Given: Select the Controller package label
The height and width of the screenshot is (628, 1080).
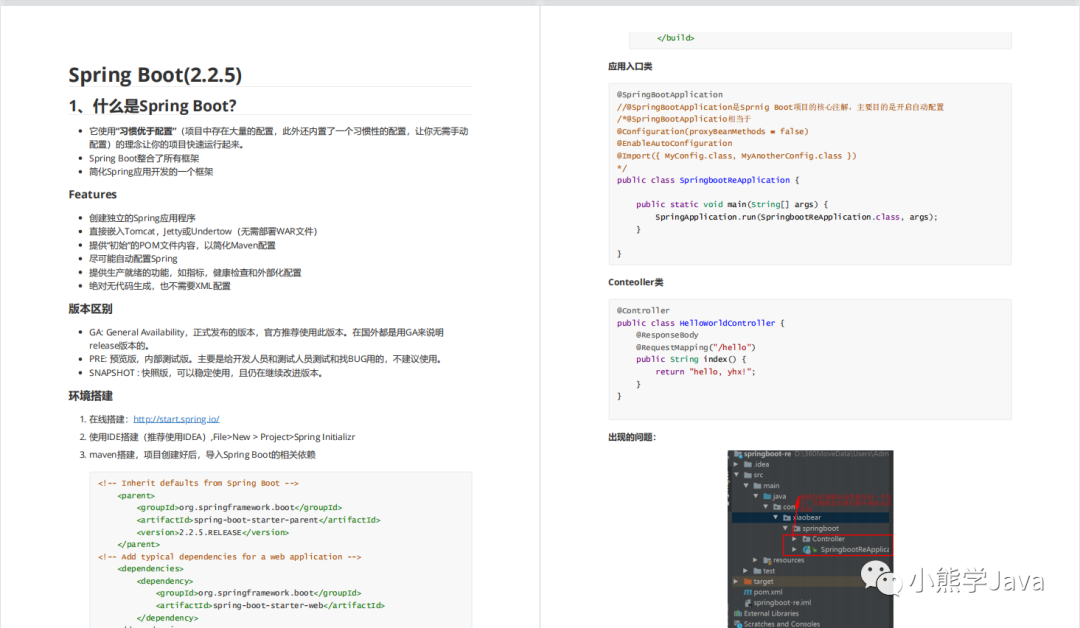Looking at the screenshot, I should coord(829,538).
